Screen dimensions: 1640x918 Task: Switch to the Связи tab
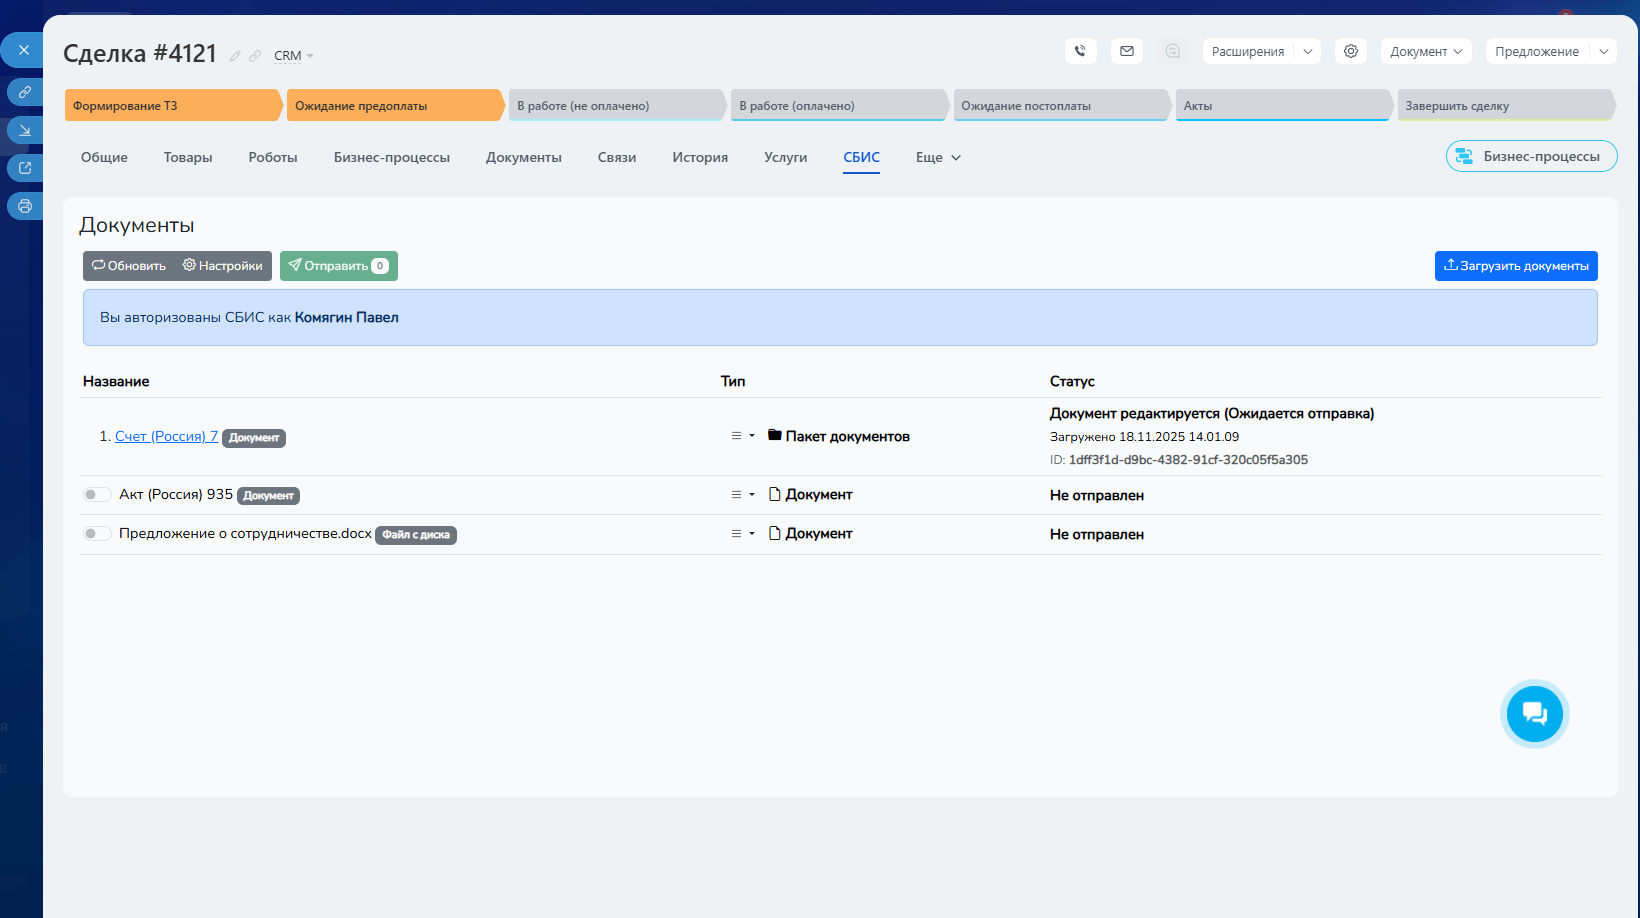point(617,157)
